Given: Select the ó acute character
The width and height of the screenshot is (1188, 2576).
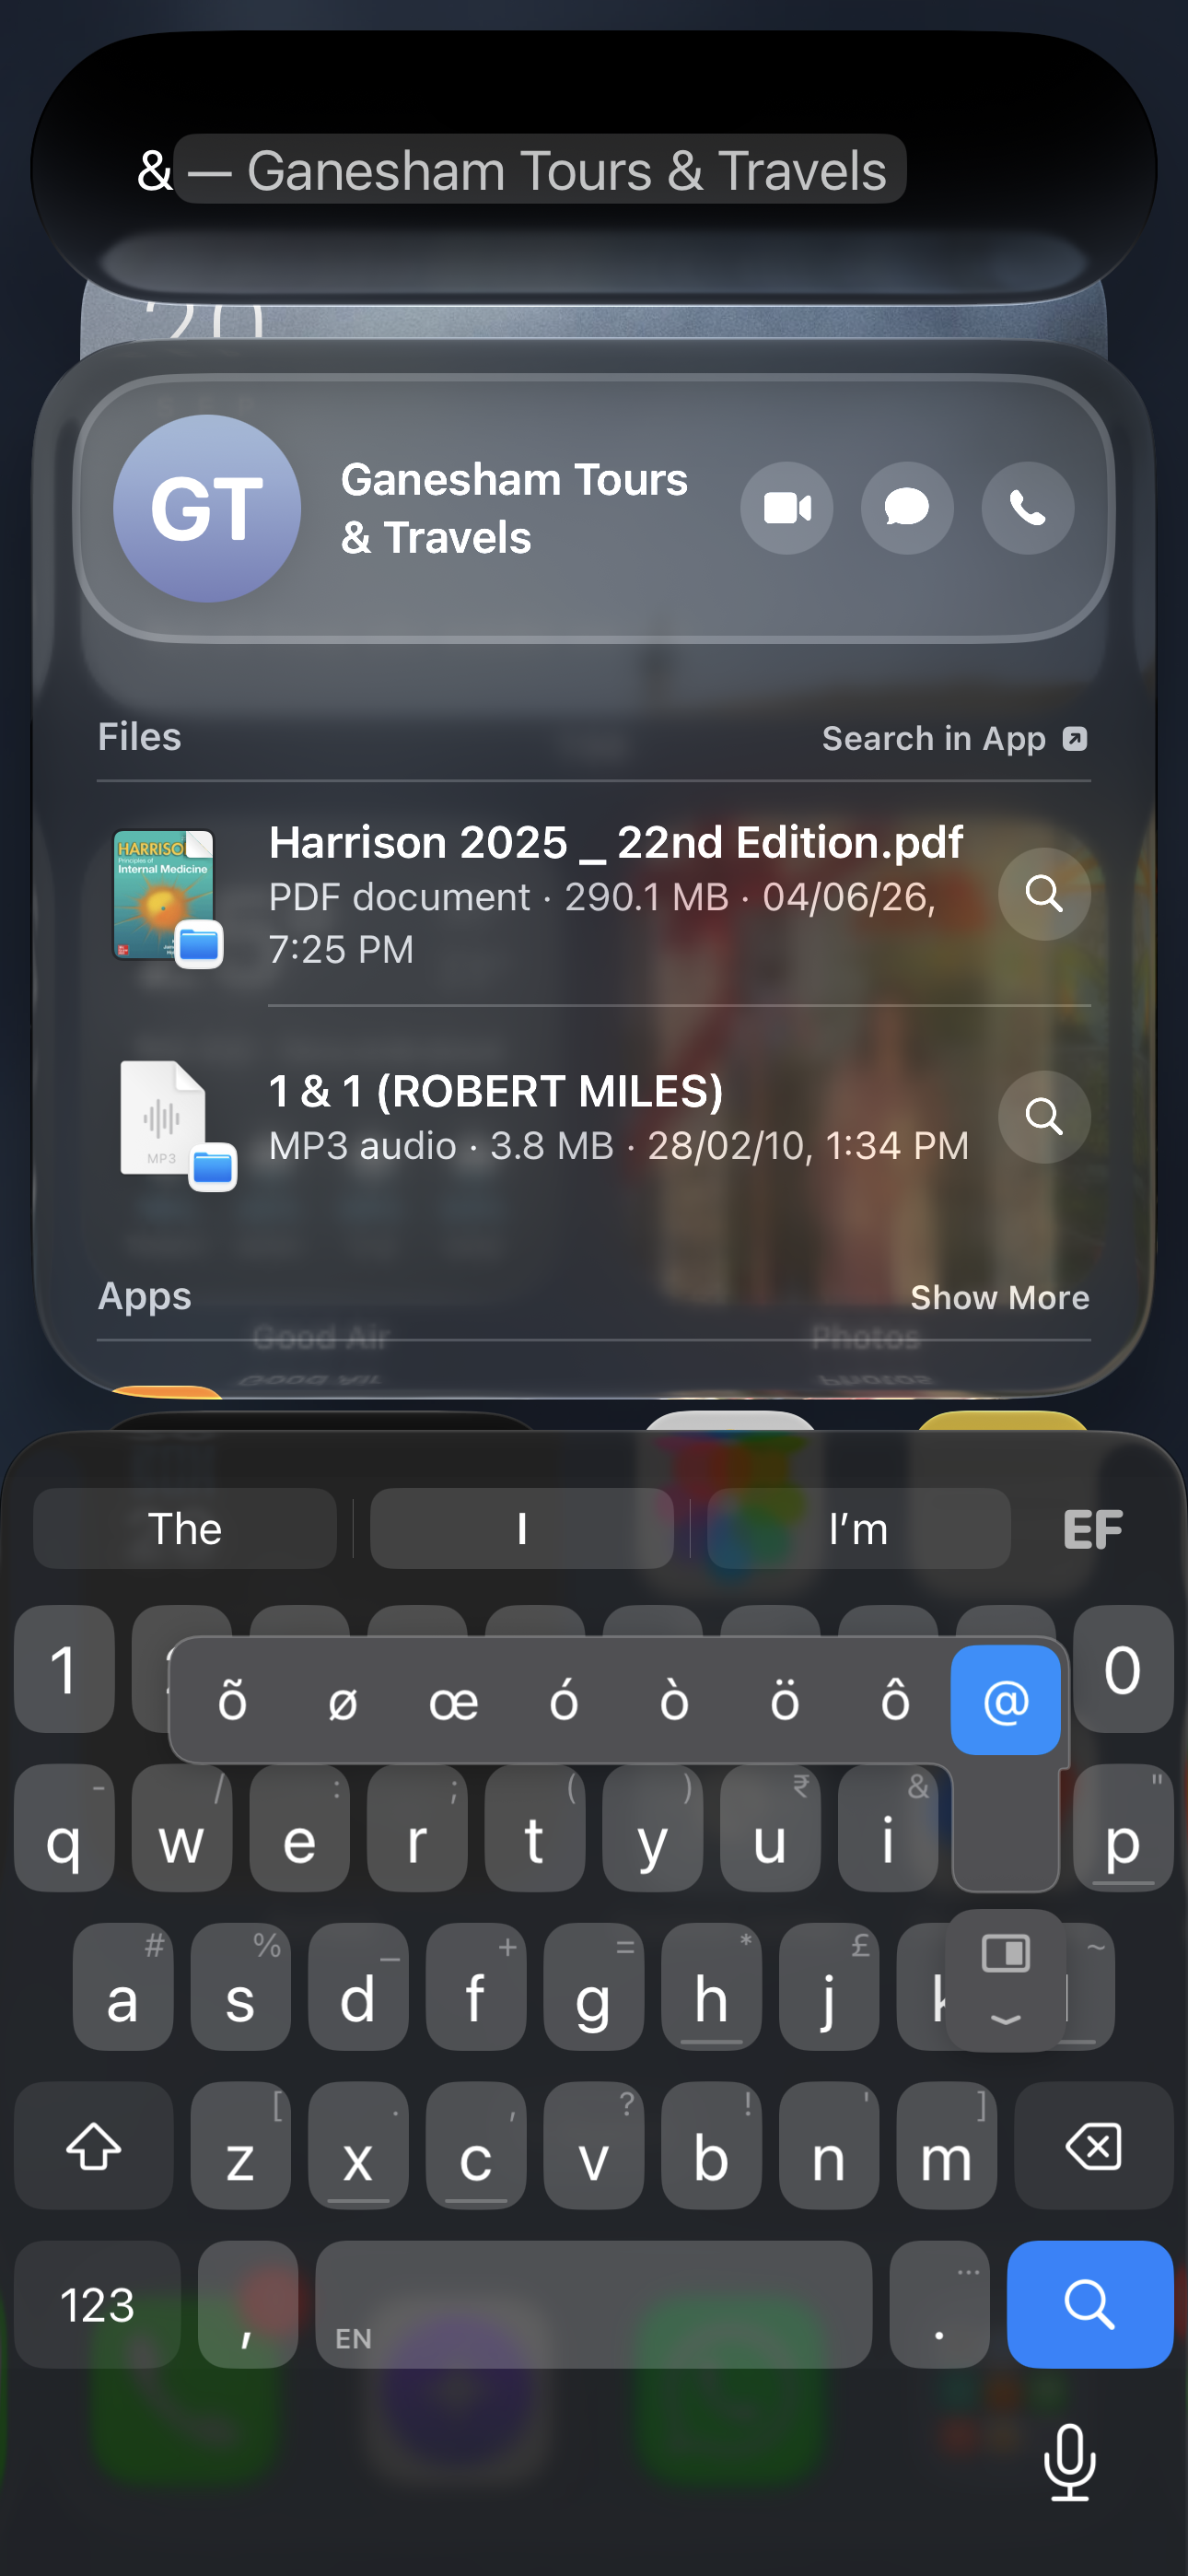Looking at the screenshot, I should [564, 1701].
